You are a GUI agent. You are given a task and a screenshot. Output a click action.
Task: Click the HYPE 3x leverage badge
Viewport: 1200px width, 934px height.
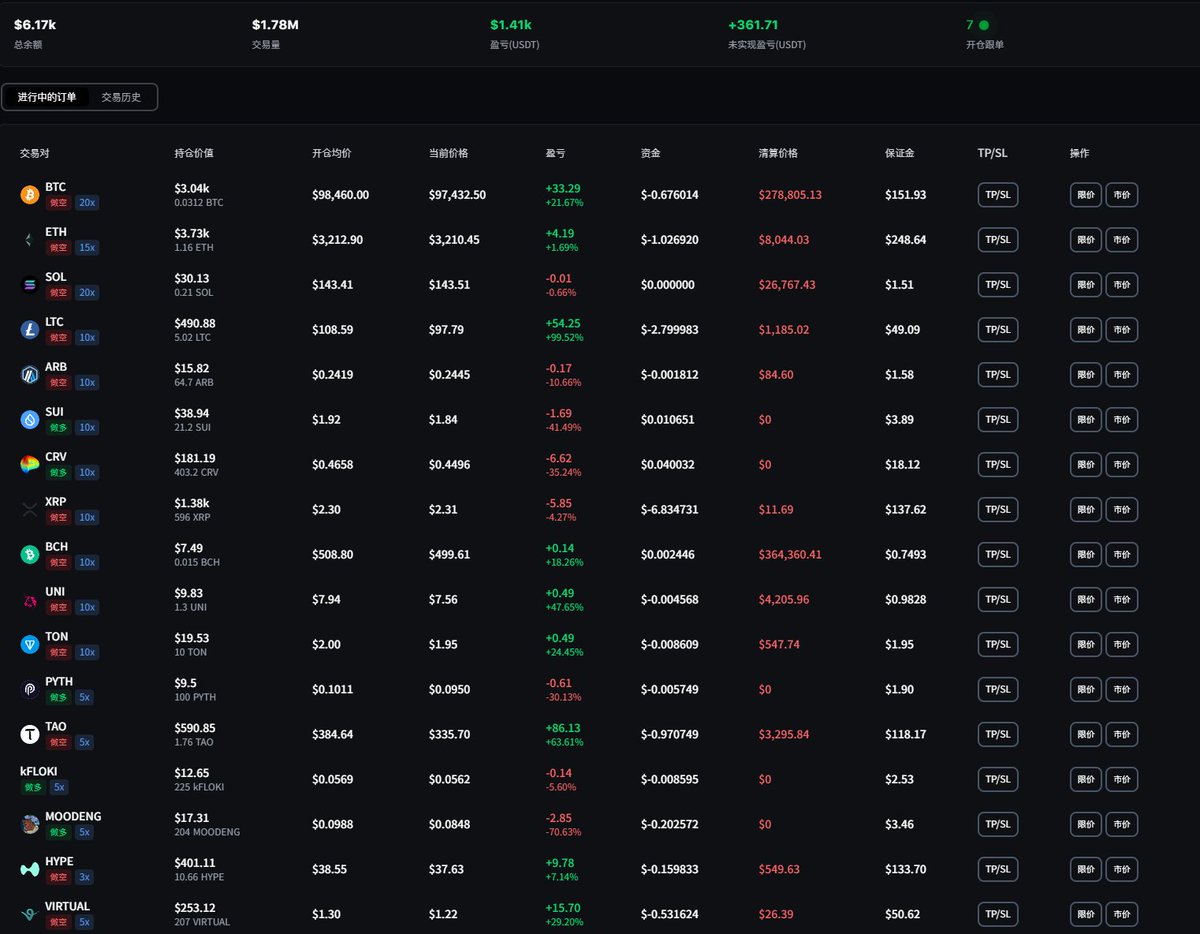click(x=84, y=877)
